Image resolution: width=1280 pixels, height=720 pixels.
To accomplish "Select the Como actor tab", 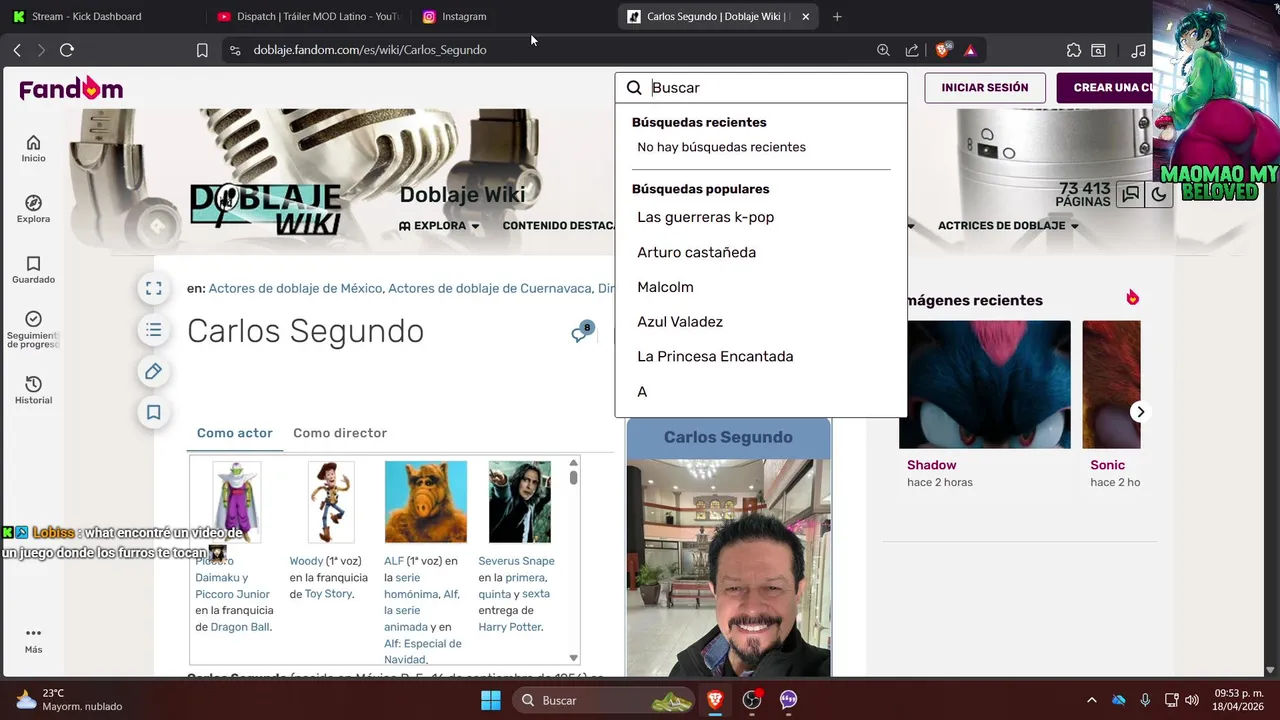I will (235, 433).
